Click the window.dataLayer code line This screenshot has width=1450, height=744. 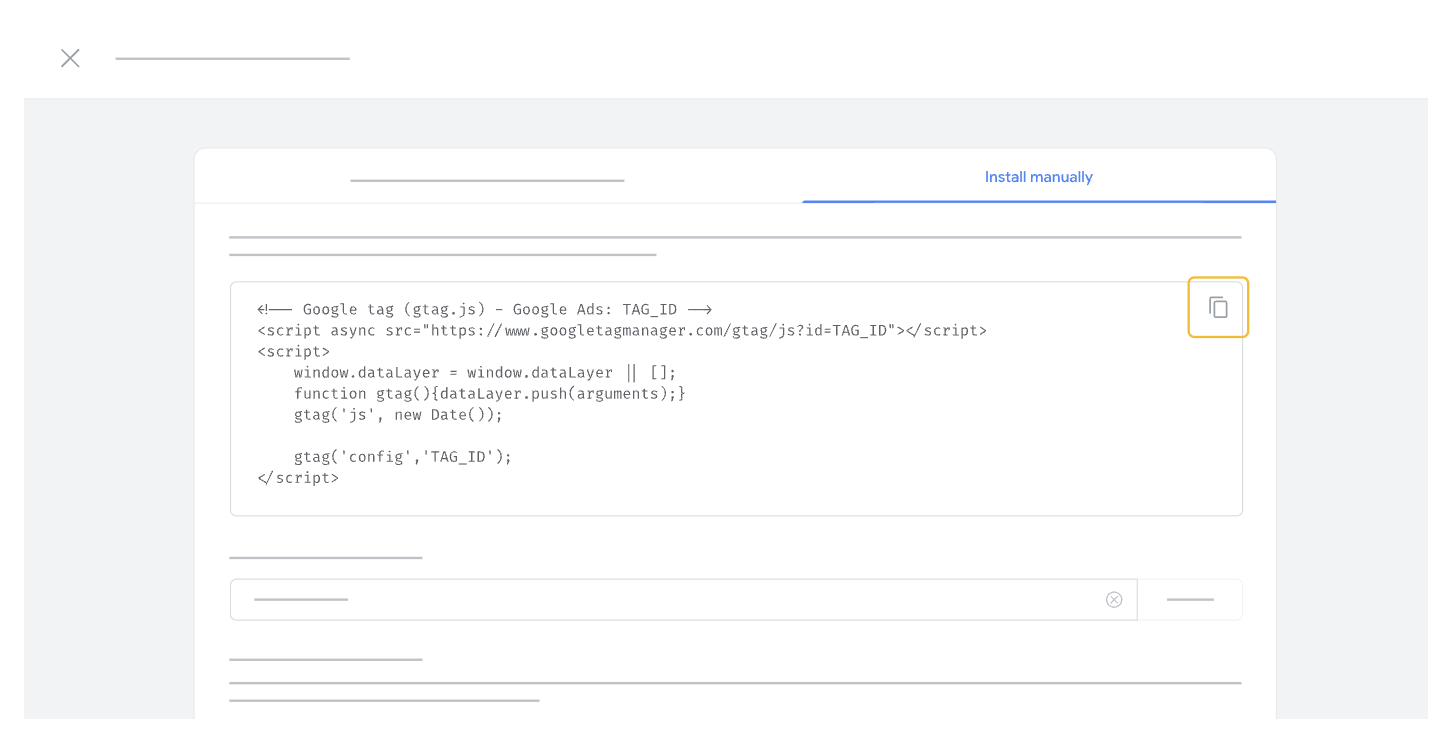(x=485, y=373)
